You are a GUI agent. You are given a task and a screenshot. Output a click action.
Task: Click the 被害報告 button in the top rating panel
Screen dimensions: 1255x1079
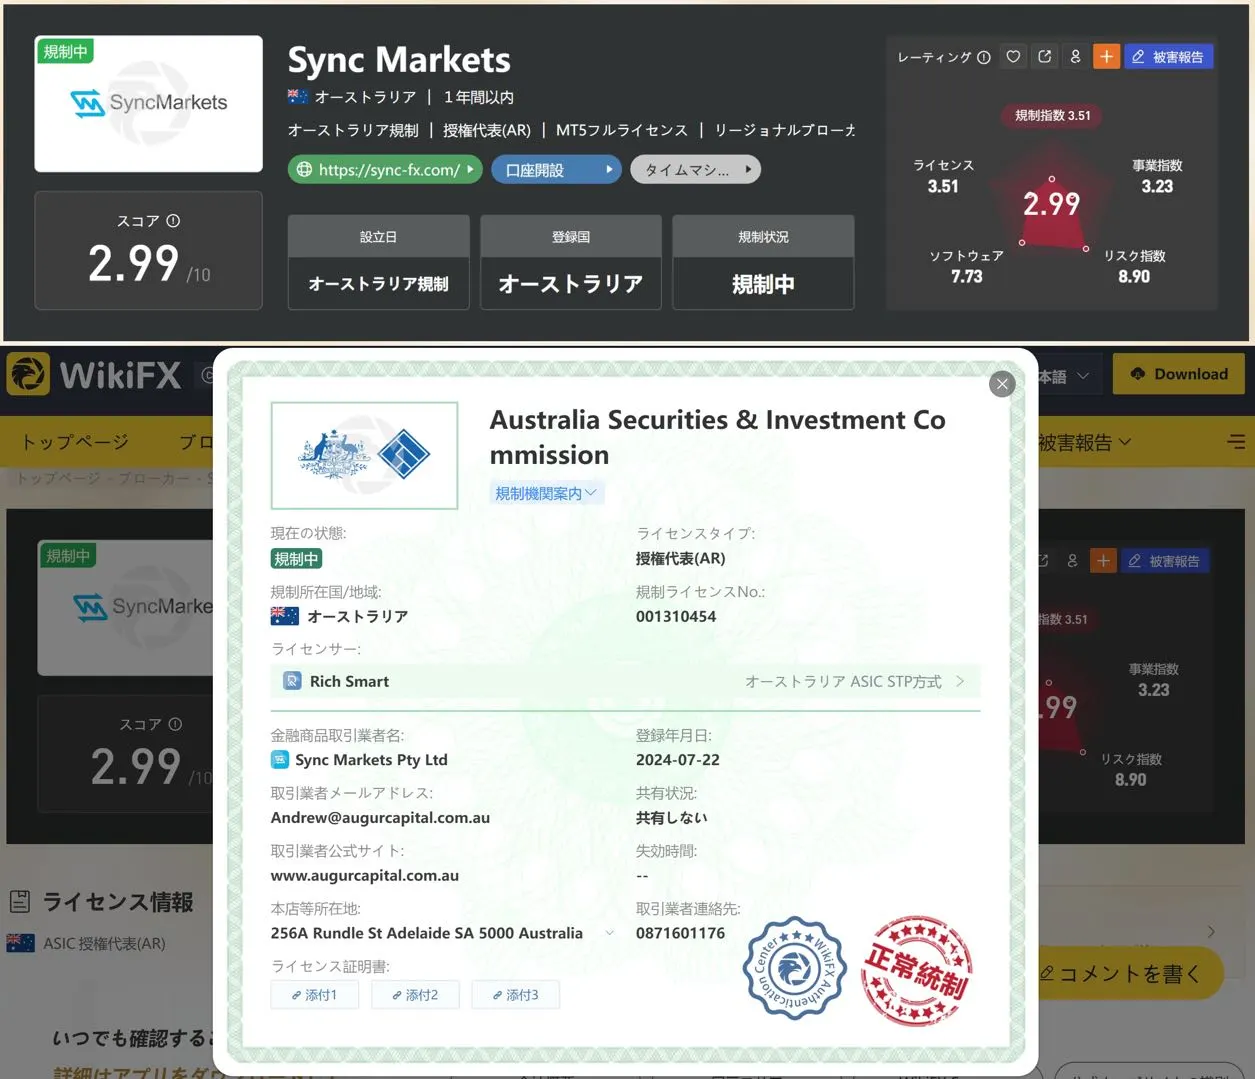1168,57
